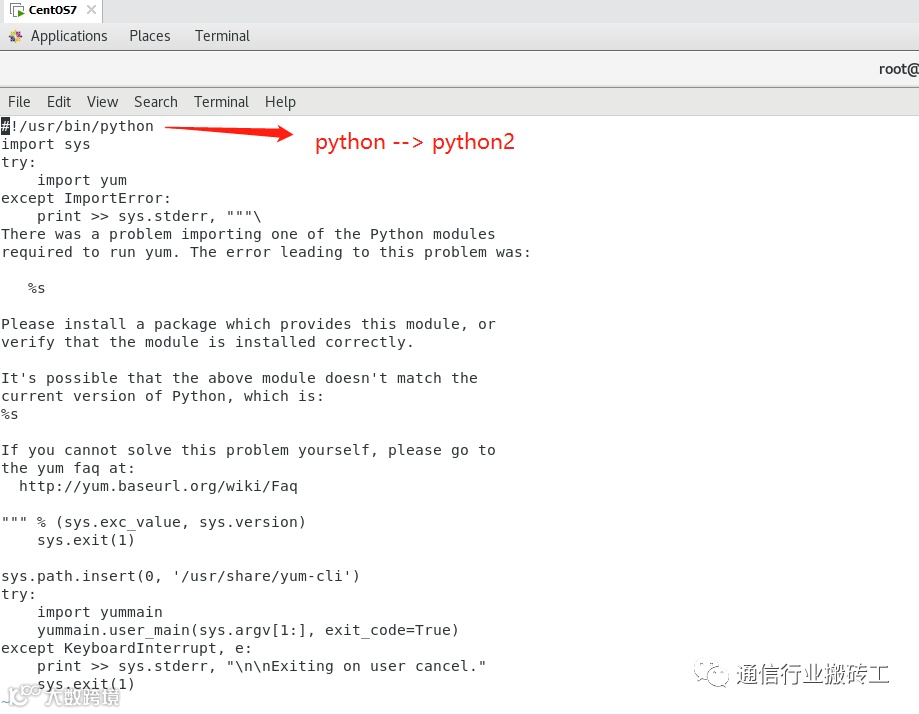Click the line 'verify that the module is installed'

207,342
